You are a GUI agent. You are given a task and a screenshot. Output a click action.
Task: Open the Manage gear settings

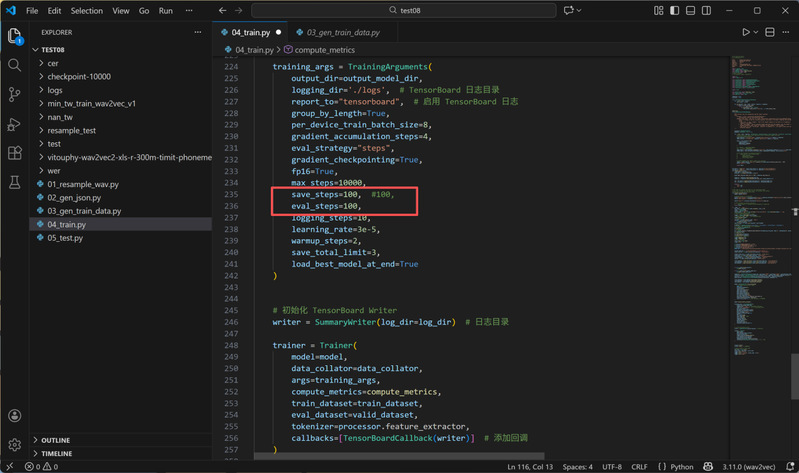pos(14,444)
